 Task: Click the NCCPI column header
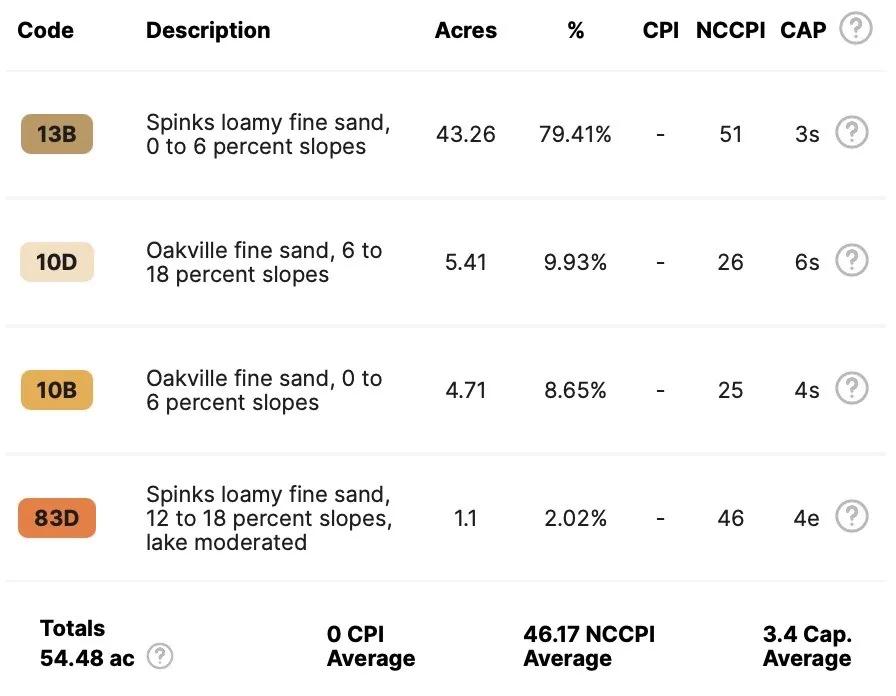point(730,30)
